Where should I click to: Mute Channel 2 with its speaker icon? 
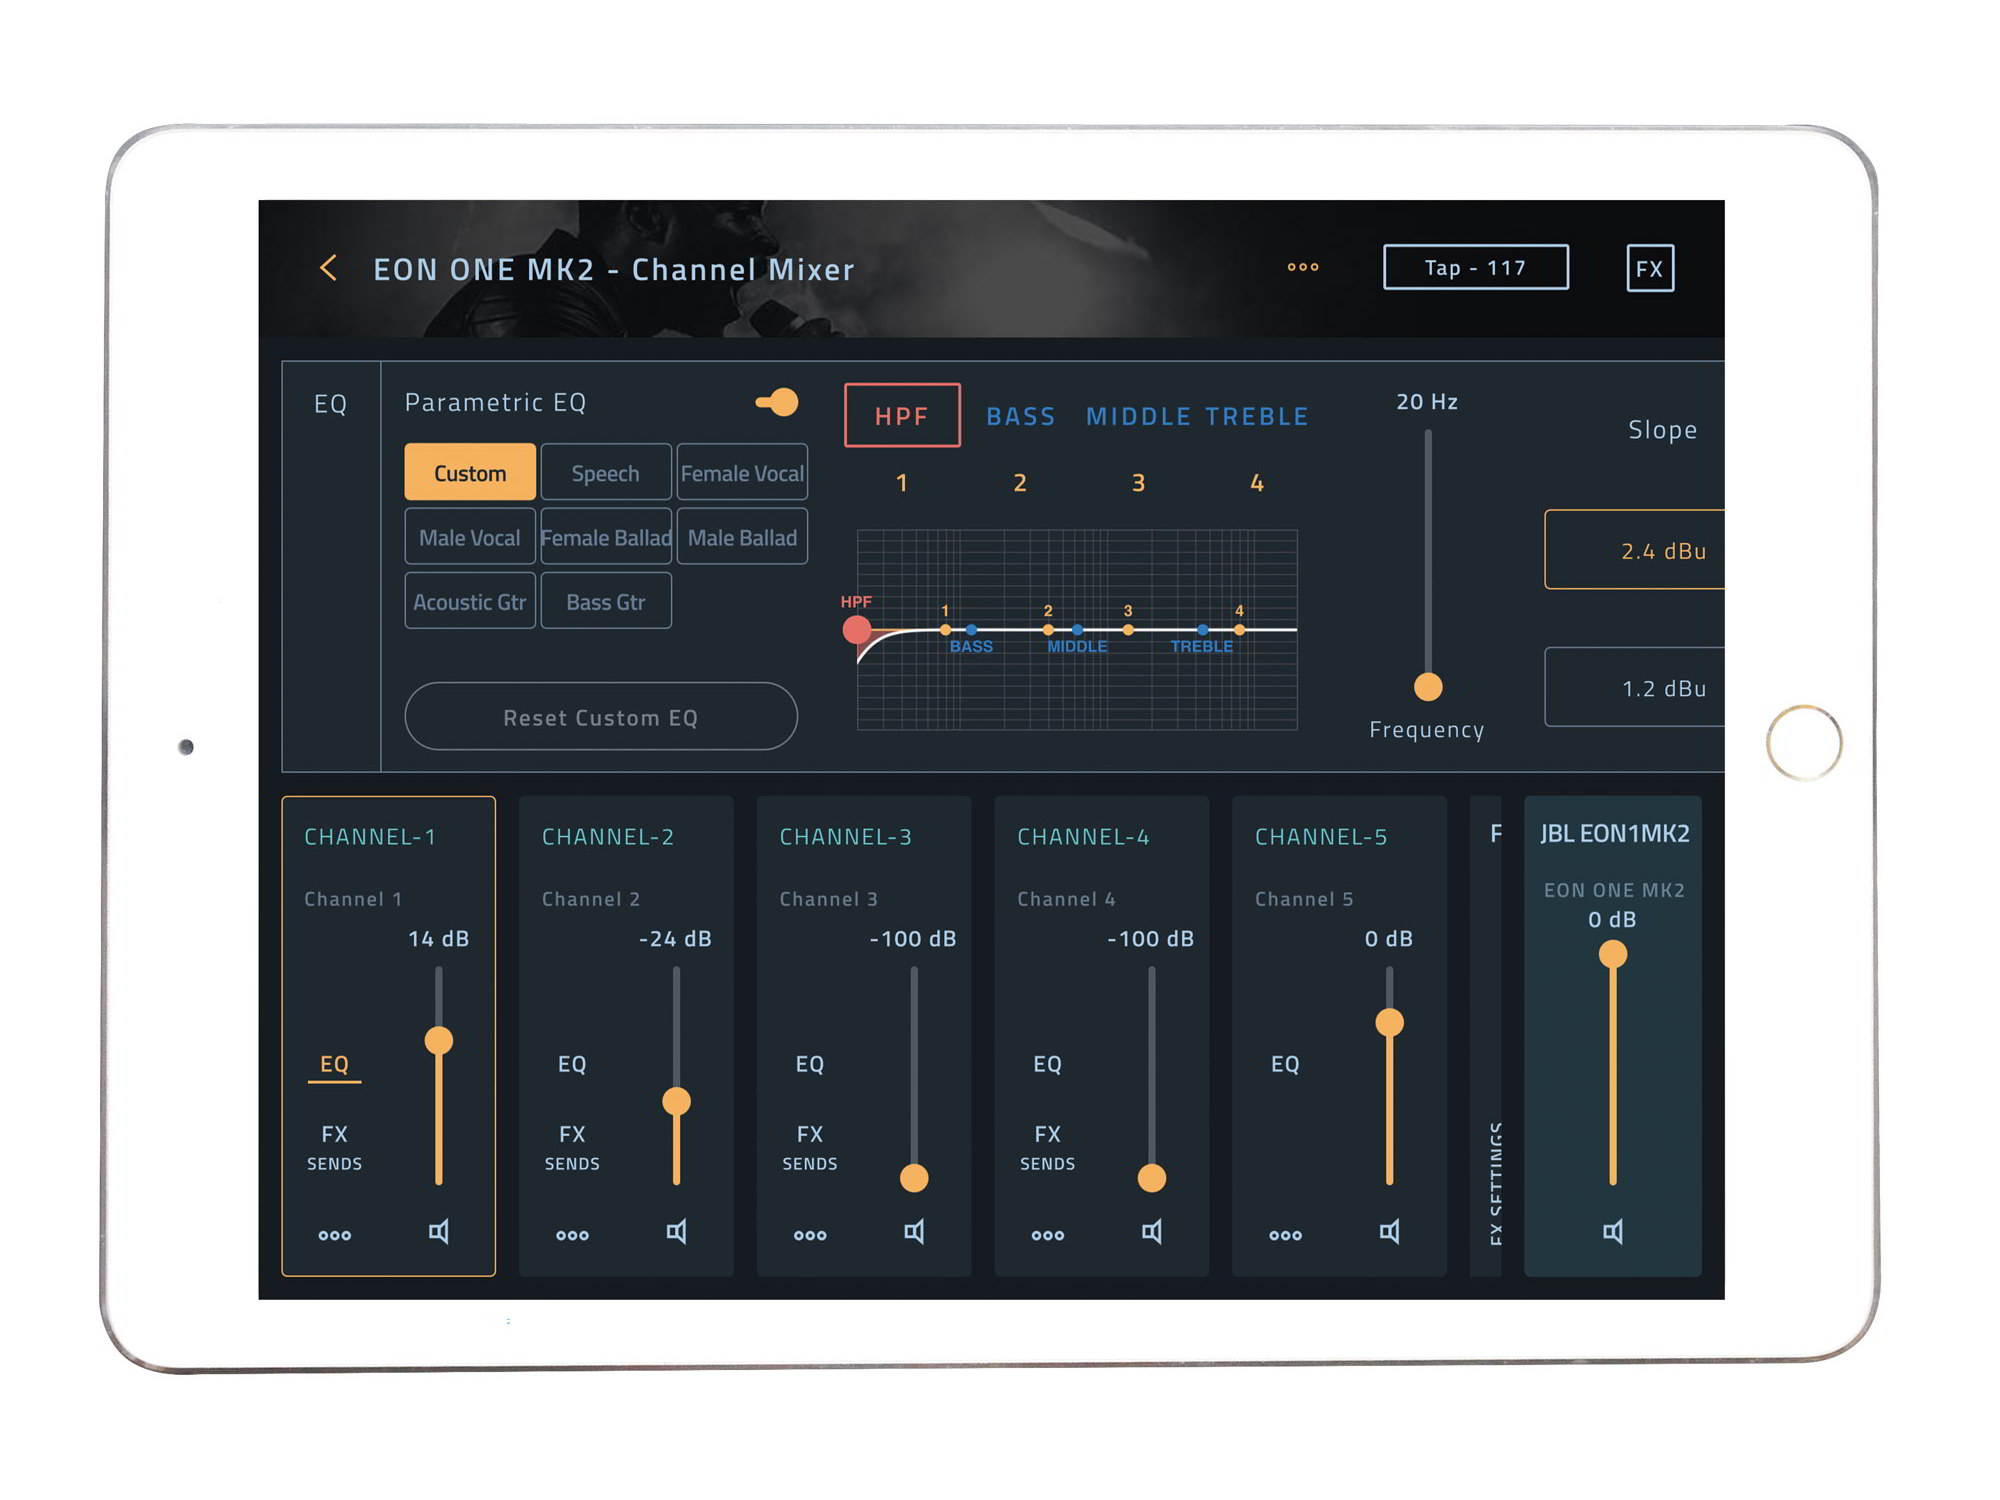[x=677, y=1232]
